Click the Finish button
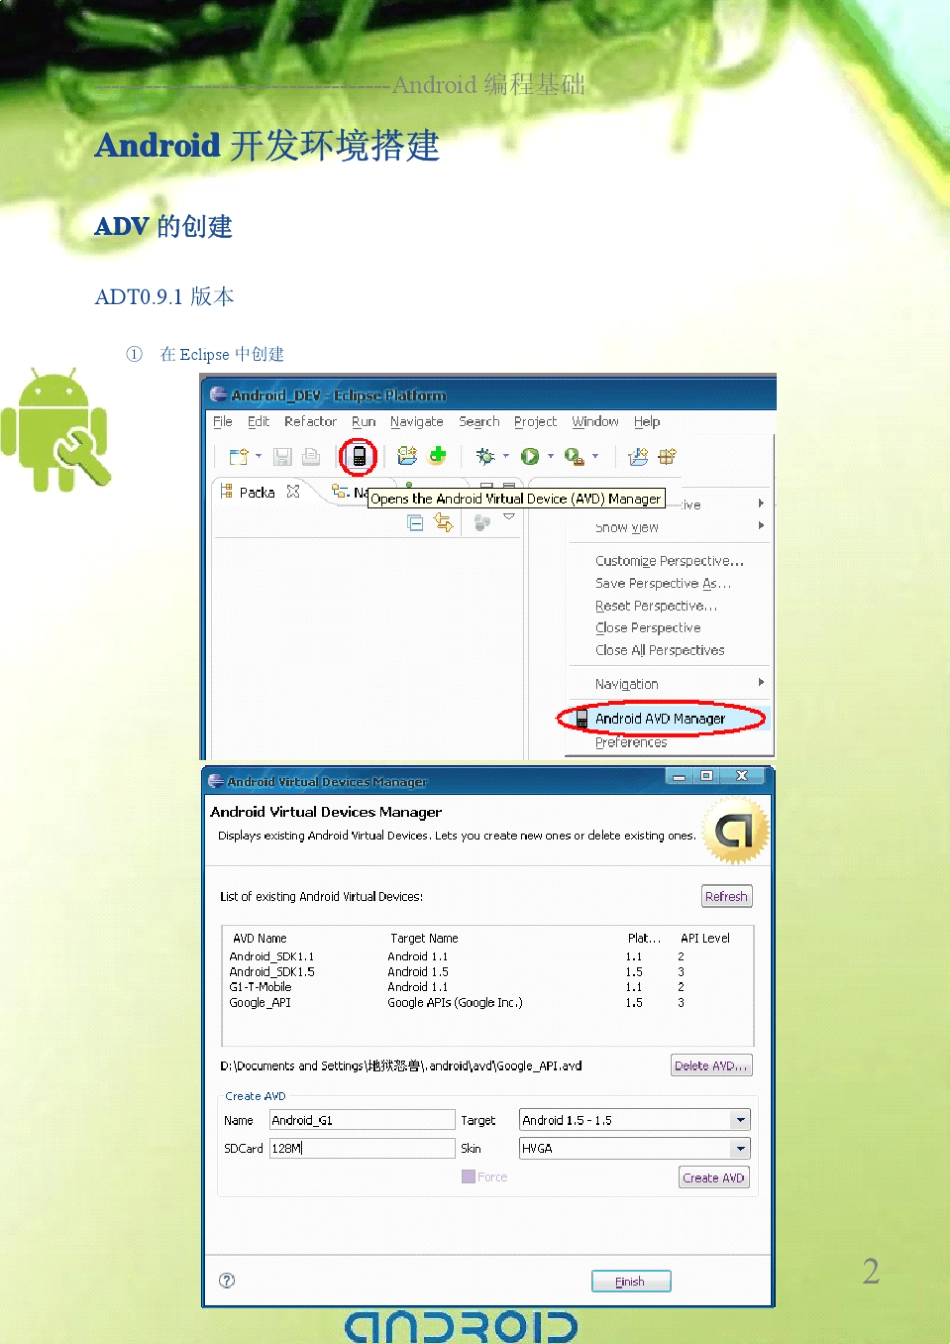This screenshot has height=1344, width=950. [630, 1282]
